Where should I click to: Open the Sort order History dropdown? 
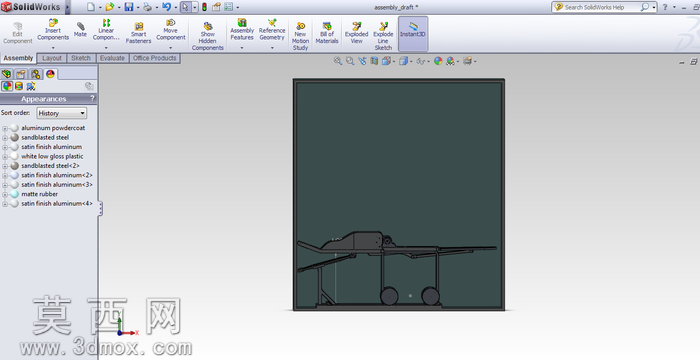click(62, 113)
